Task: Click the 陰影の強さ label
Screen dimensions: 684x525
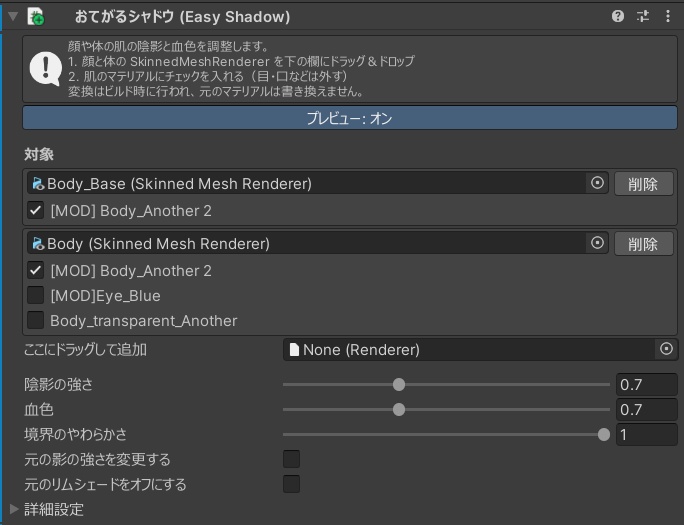Action: click(58, 385)
